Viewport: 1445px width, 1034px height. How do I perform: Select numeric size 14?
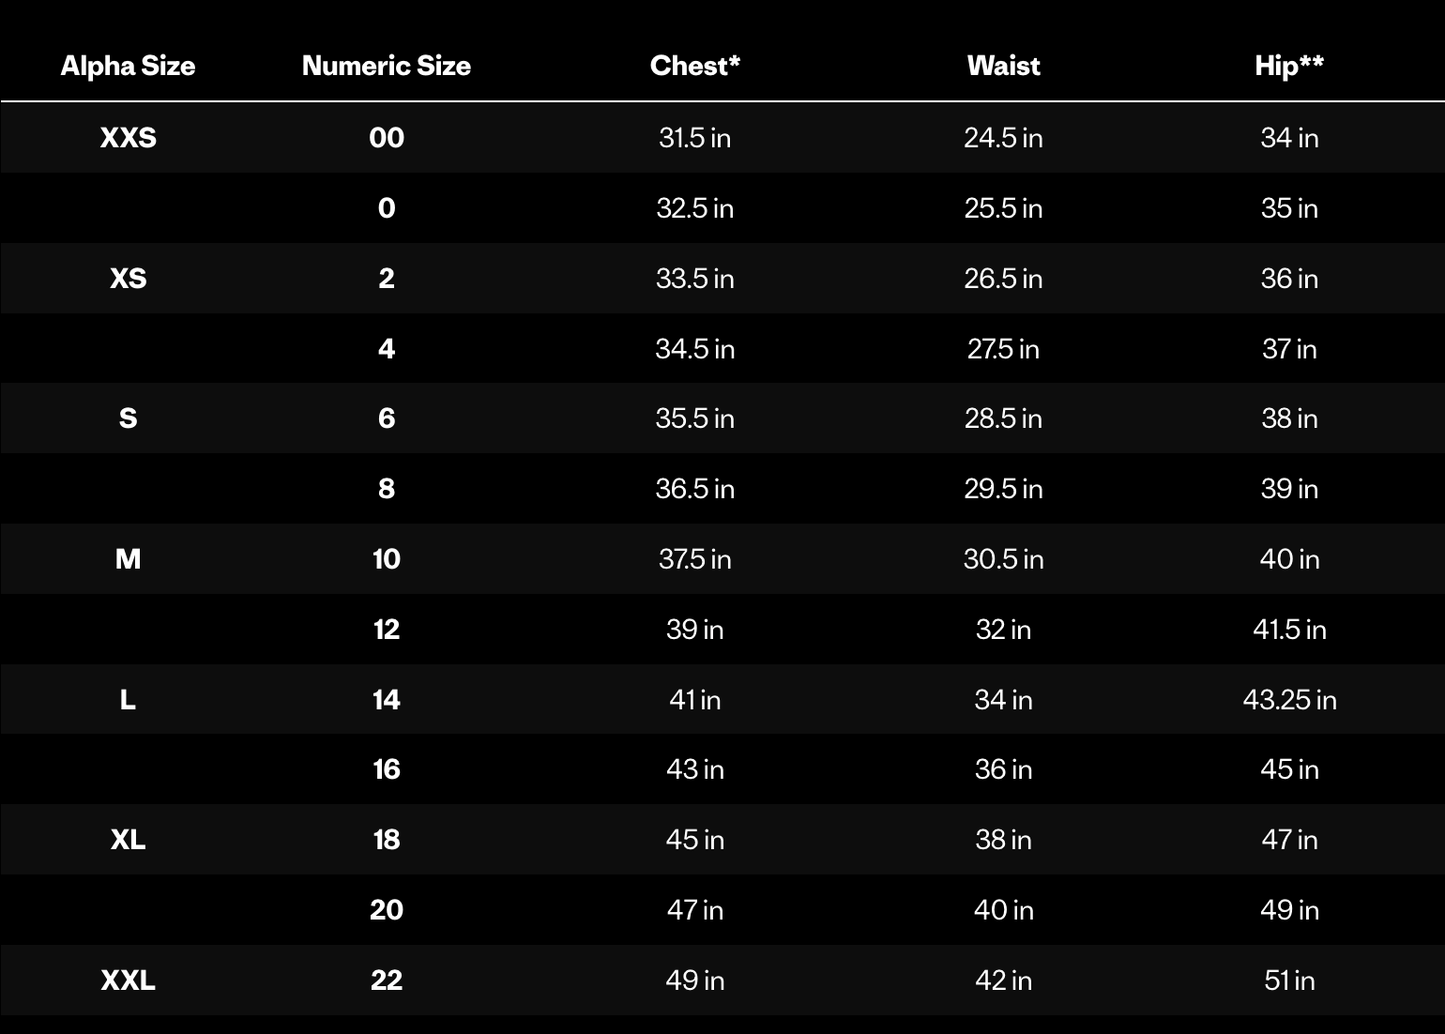[386, 699]
